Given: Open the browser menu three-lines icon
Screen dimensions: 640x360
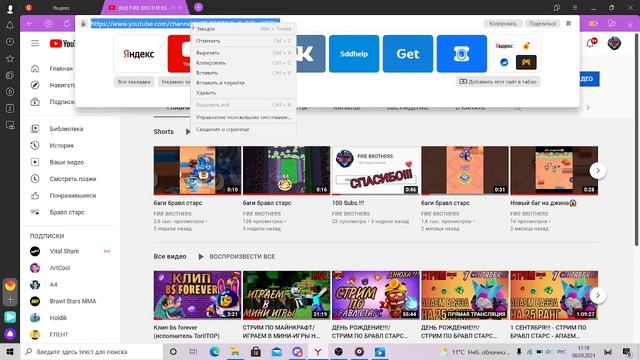Looking at the screenshot, I should click(574, 7).
